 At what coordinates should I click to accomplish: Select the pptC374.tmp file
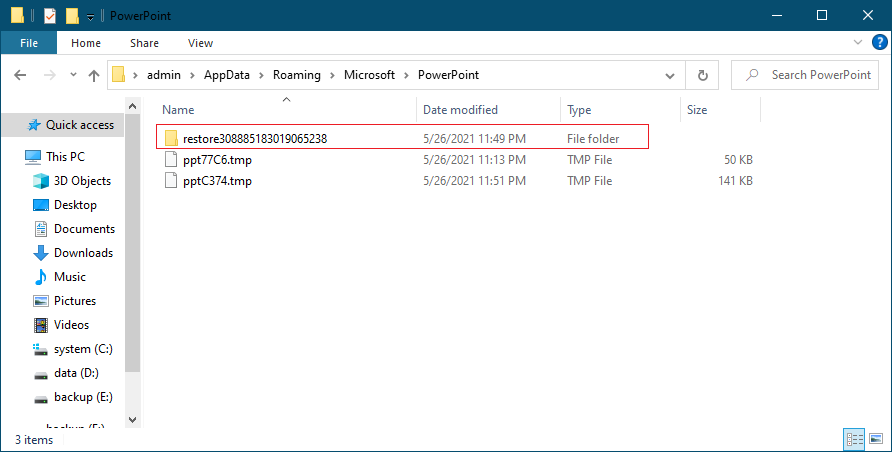point(217,181)
